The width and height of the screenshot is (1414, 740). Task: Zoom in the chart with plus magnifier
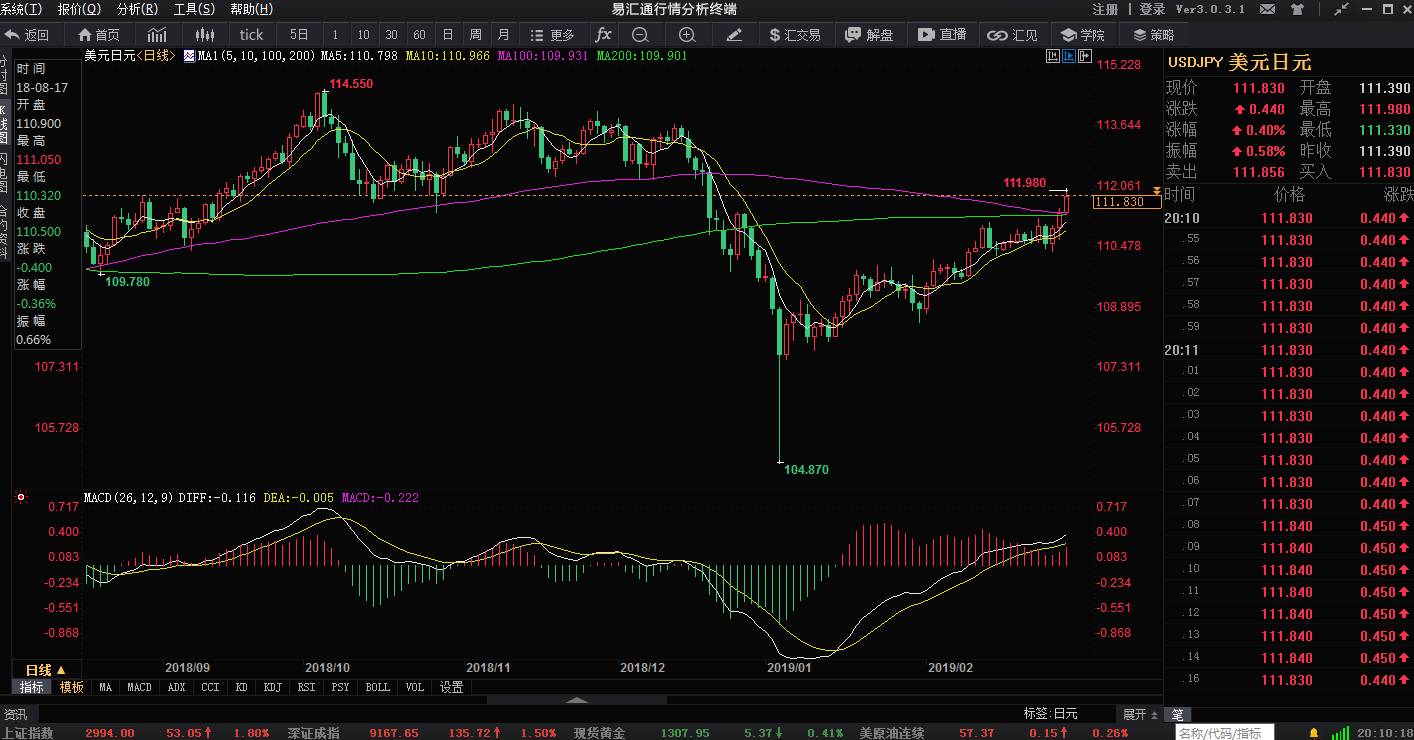pyautogui.click(x=686, y=34)
